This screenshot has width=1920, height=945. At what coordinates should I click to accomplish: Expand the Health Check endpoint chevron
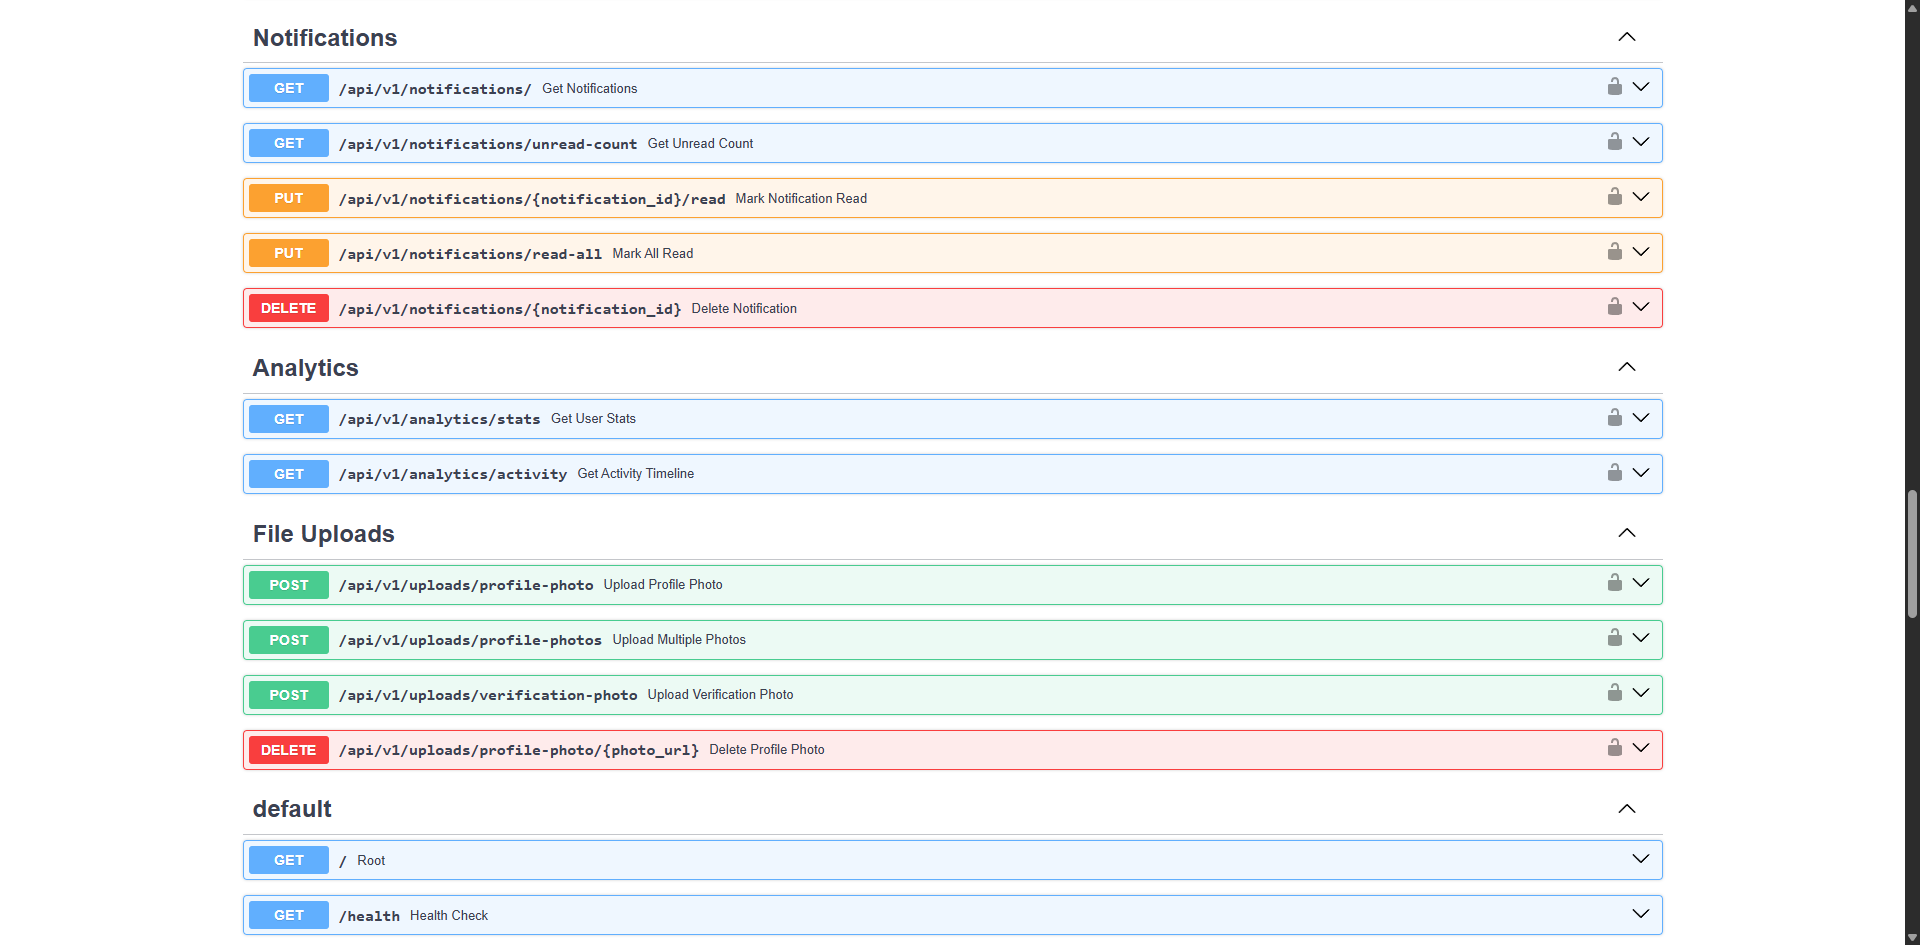pos(1641,914)
